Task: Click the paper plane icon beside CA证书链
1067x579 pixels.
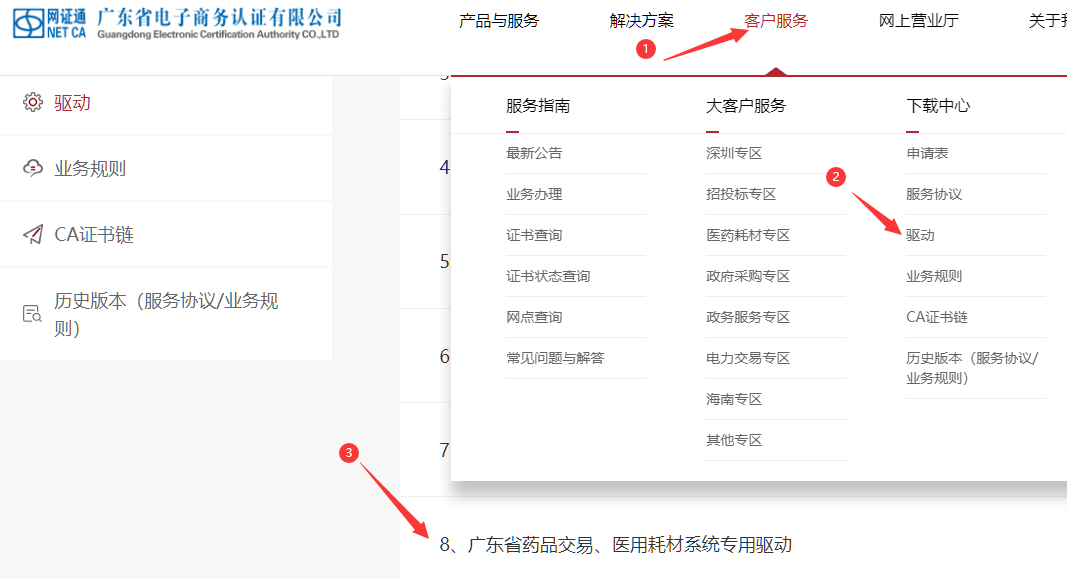Action: [33, 234]
